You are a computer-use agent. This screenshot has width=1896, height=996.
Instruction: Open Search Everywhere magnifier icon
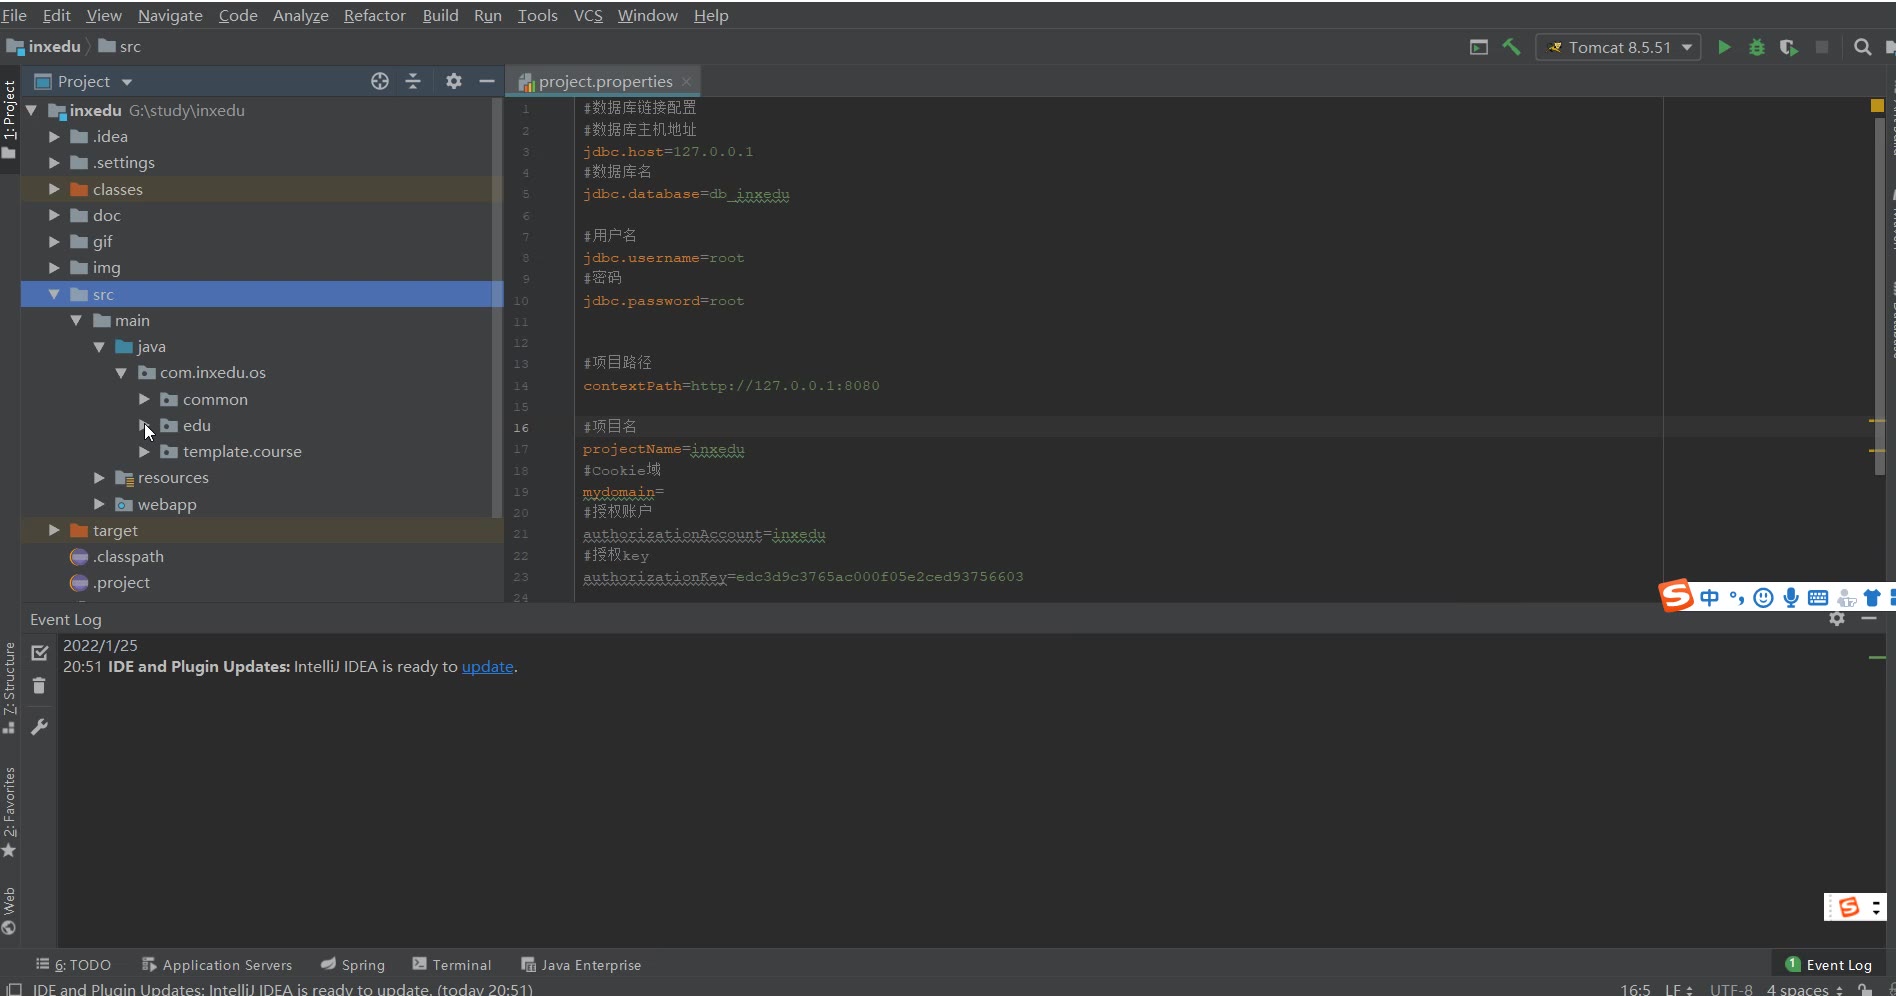[x=1862, y=47]
